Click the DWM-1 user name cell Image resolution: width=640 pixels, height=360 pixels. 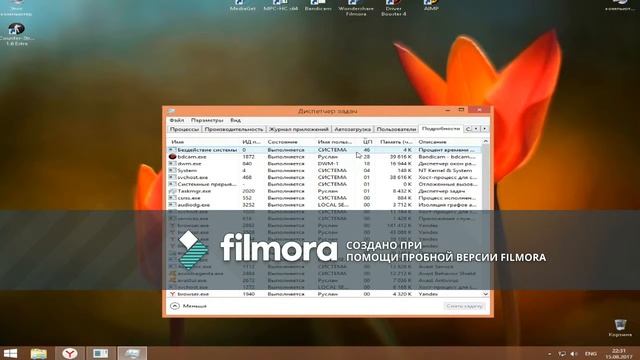(328, 164)
